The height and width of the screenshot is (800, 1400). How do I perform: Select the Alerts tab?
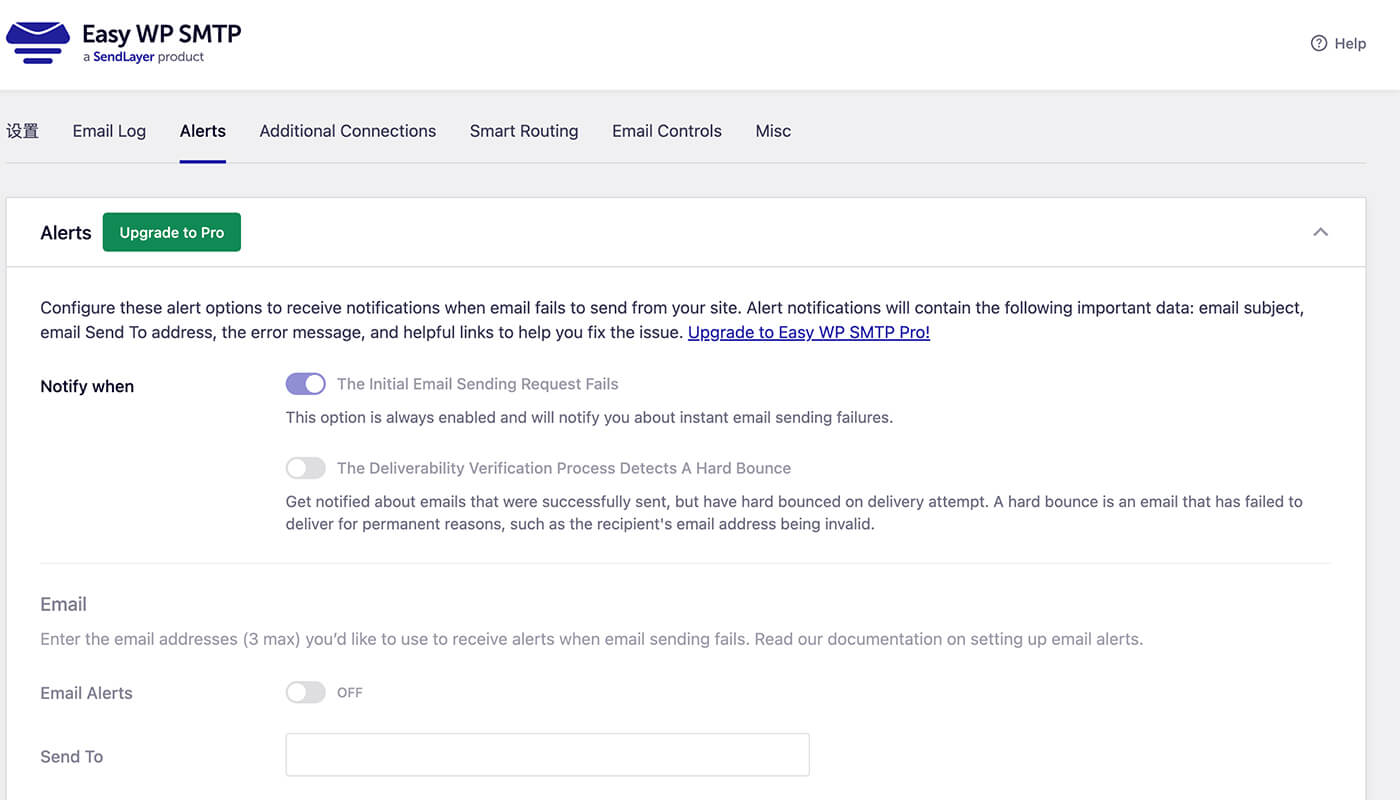(203, 131)
